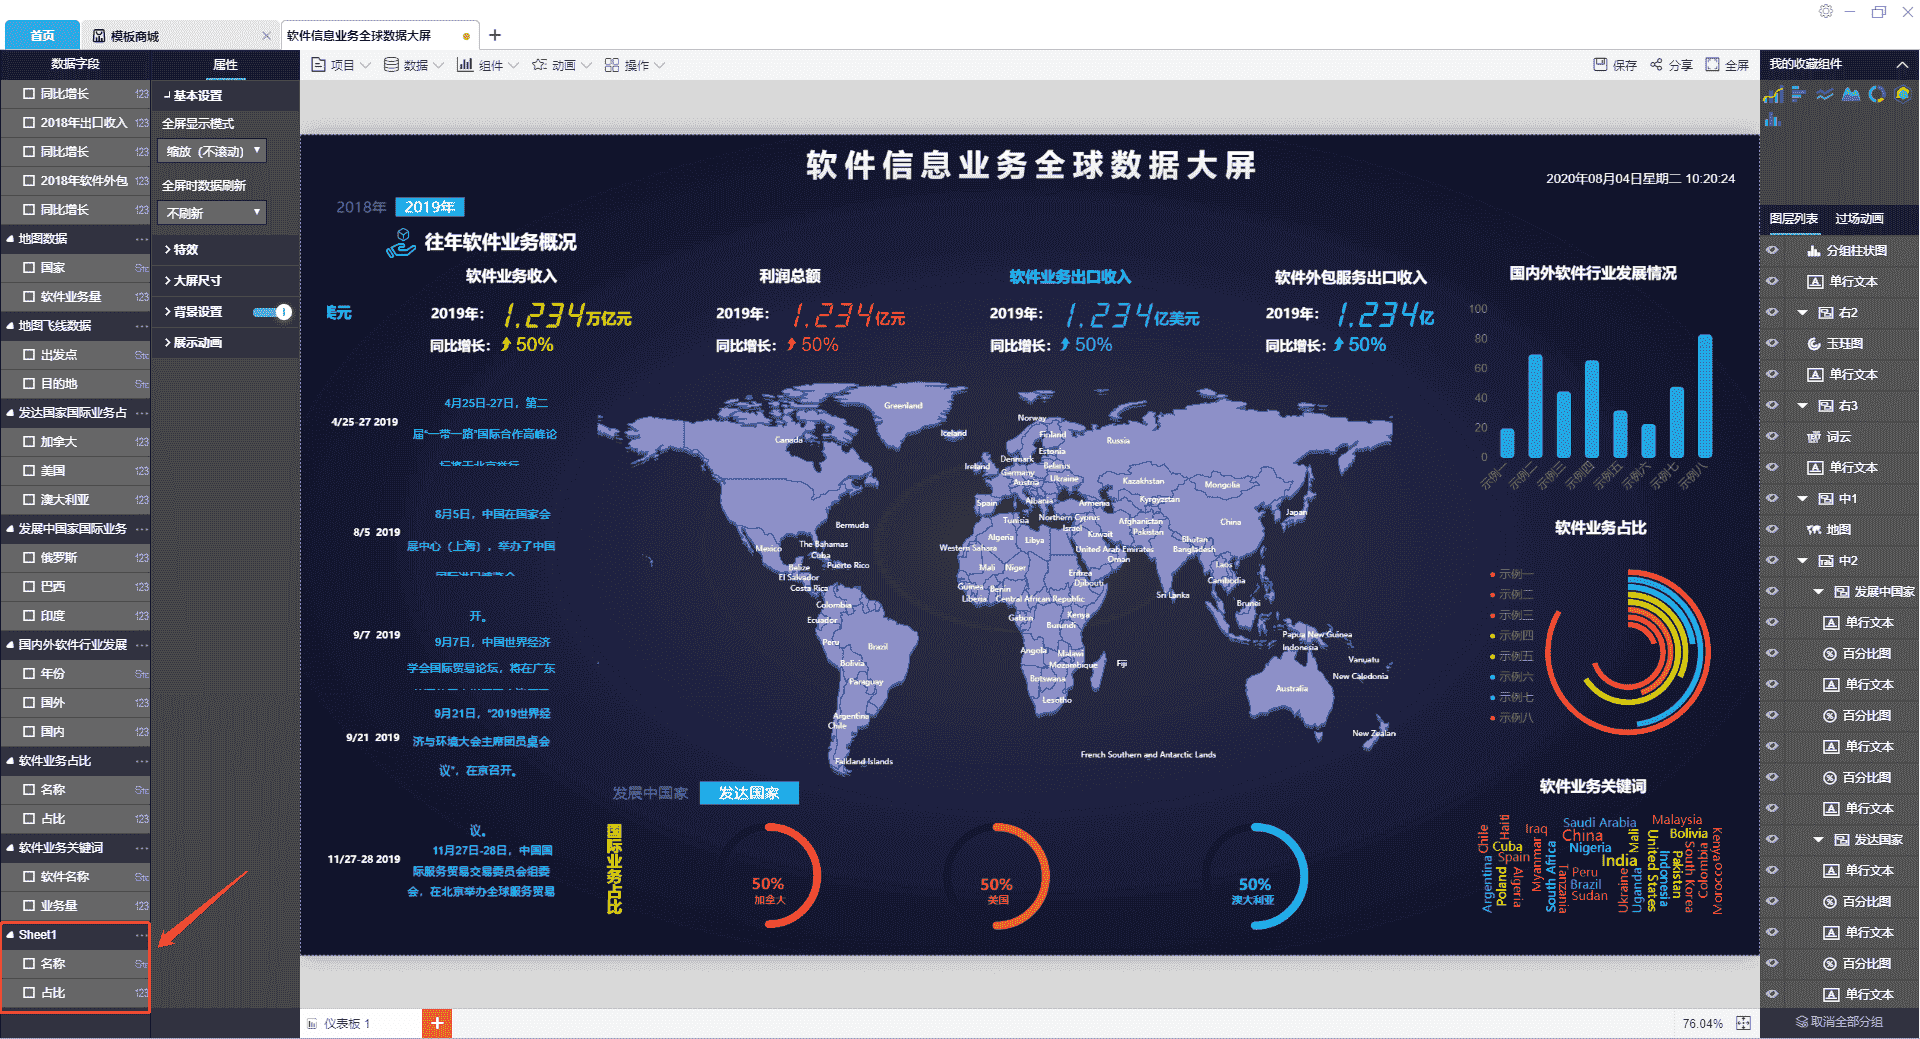Expand the 特效 section

point(225,250)
